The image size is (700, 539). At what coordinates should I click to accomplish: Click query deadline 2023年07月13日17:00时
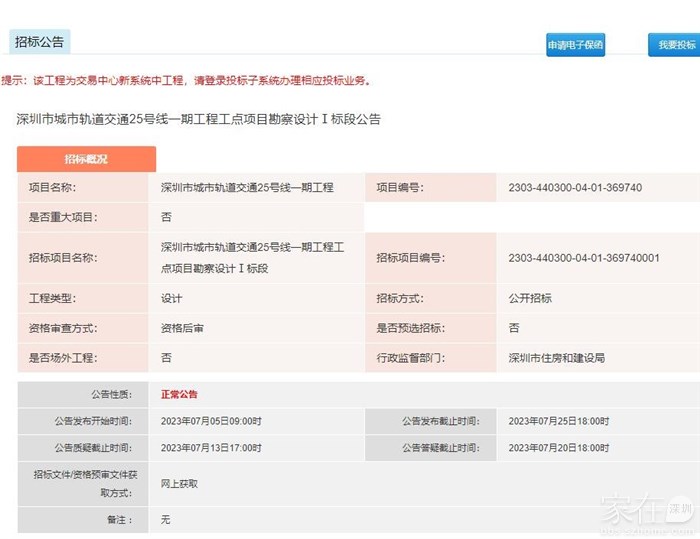click(211, 448)
